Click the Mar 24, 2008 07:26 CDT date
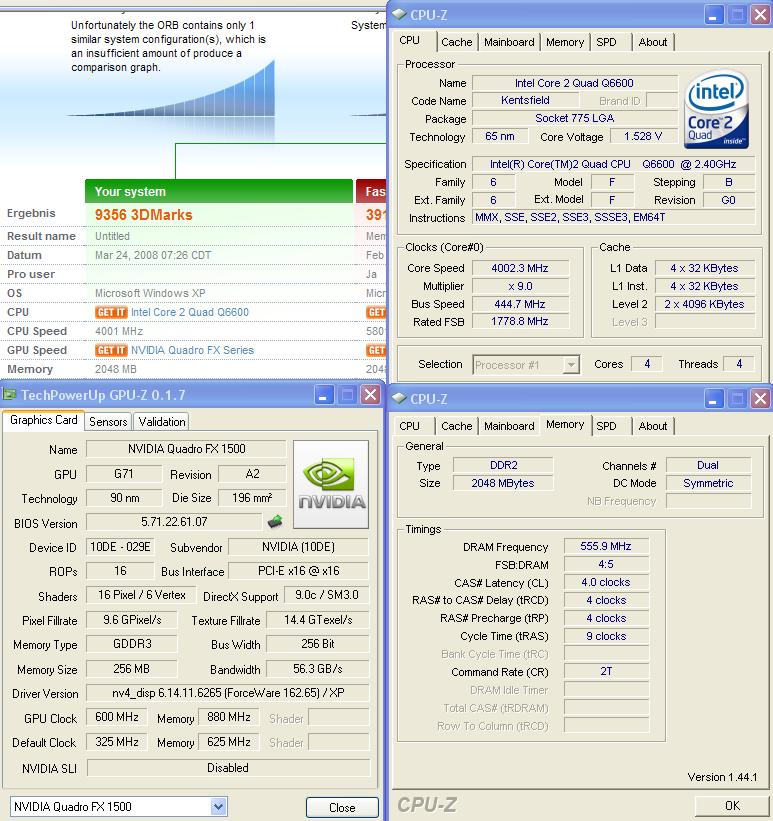This screenshot has width=773, height=821. [153, 255]
